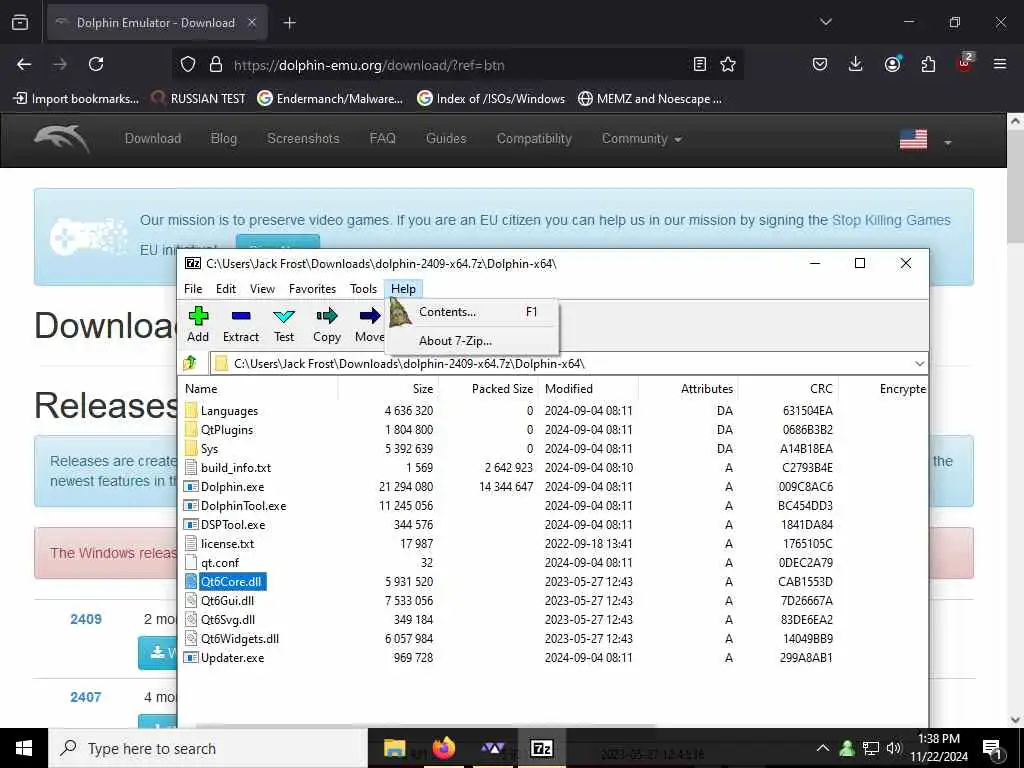Open the volume tray icon
1024x768 pixels.
pyautogui.click(x=894, y=748)
